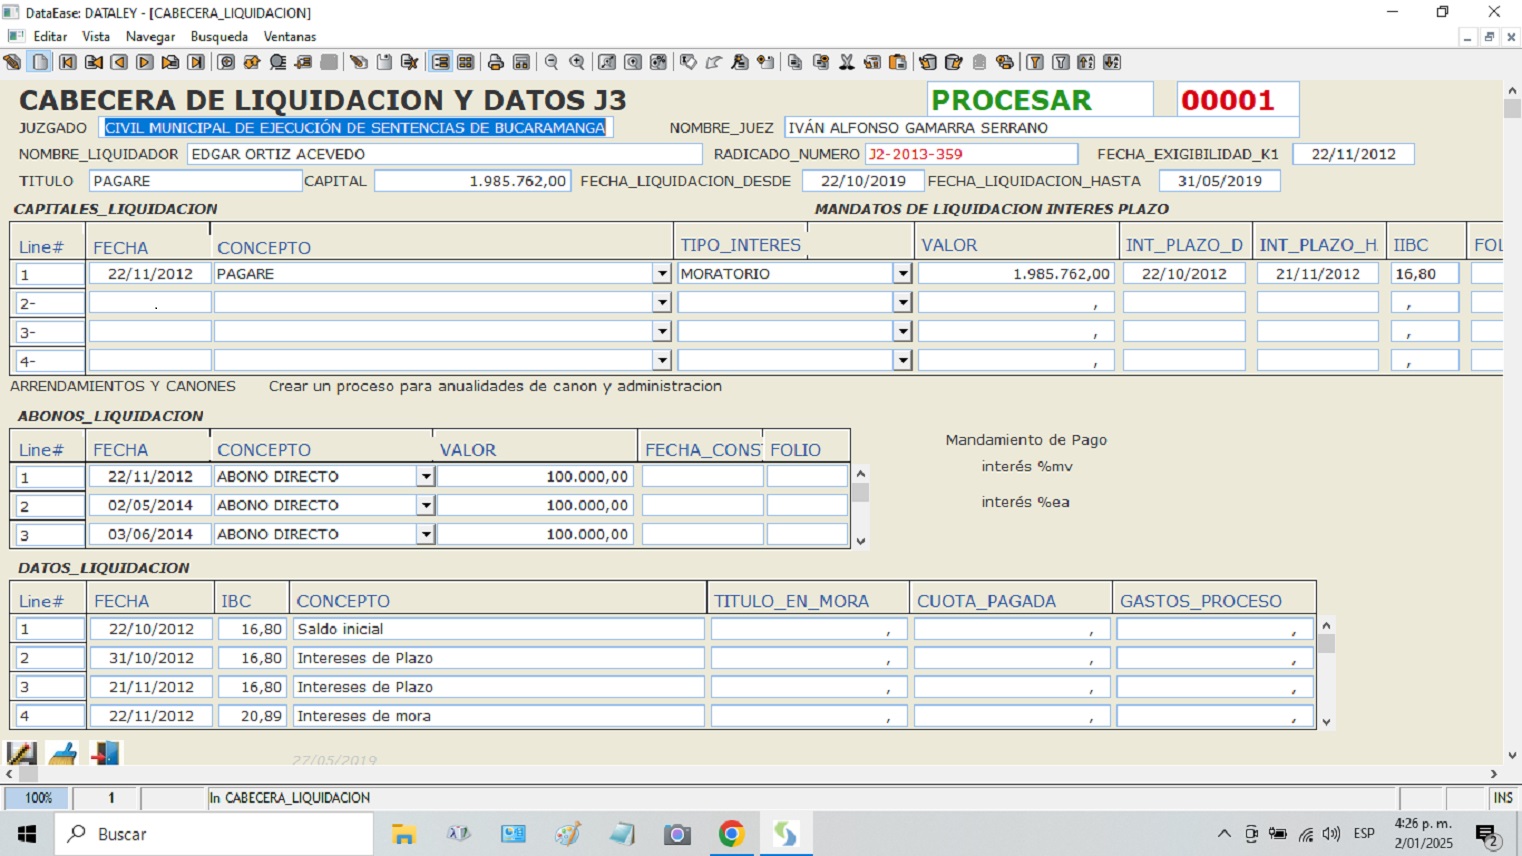Screen dimensions: 1522x856
Task: Click the first record navigation icon
Action: [67, 62]
